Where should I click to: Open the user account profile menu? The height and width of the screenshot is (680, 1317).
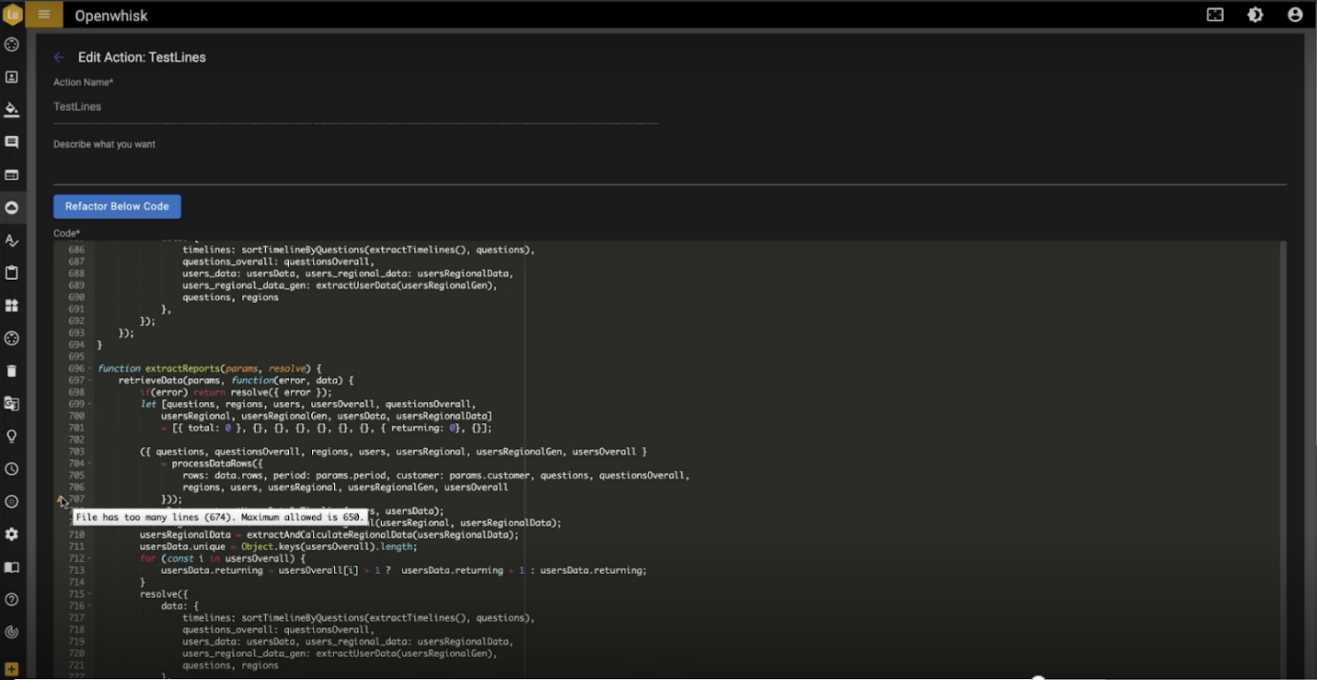point(1295,15)
